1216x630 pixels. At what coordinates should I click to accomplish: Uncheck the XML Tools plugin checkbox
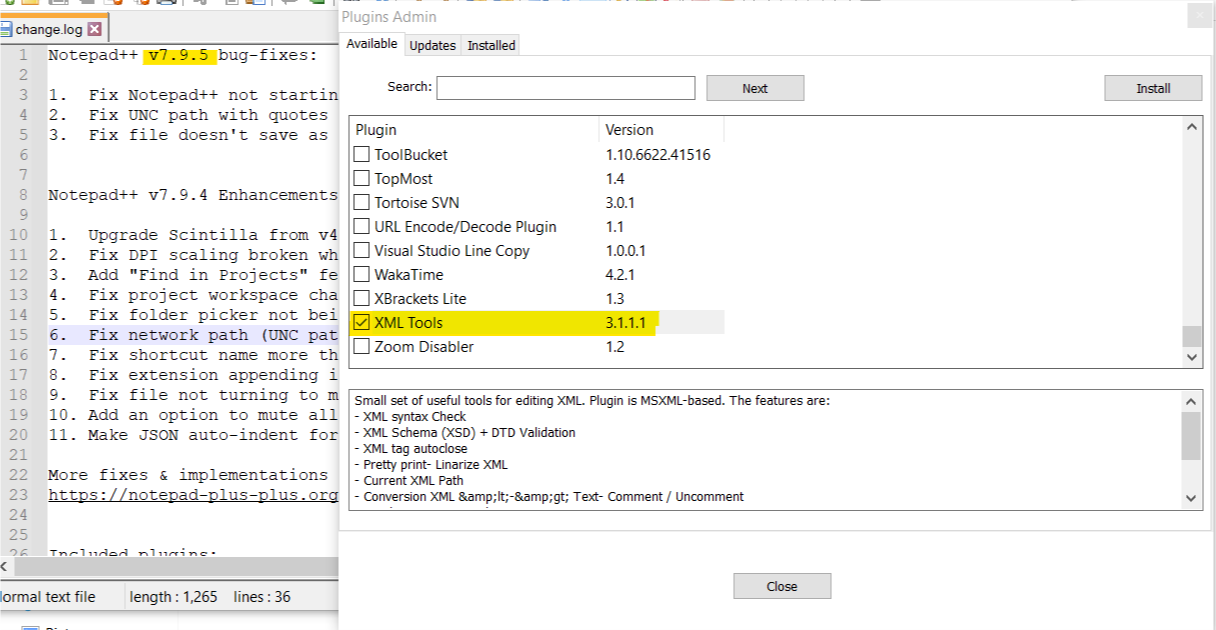(362, 323)
